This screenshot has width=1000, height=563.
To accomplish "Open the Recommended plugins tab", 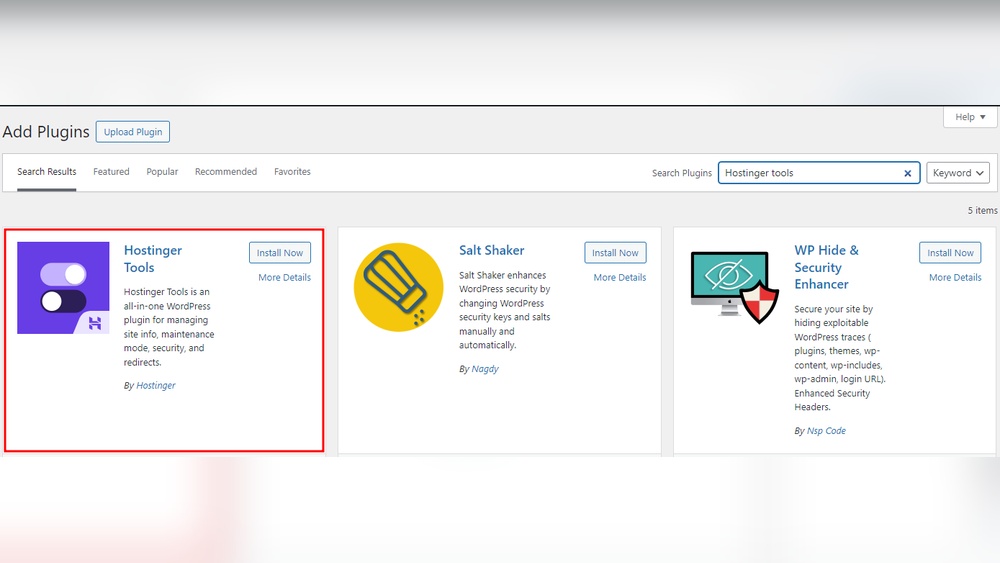I will pos(226,172).
